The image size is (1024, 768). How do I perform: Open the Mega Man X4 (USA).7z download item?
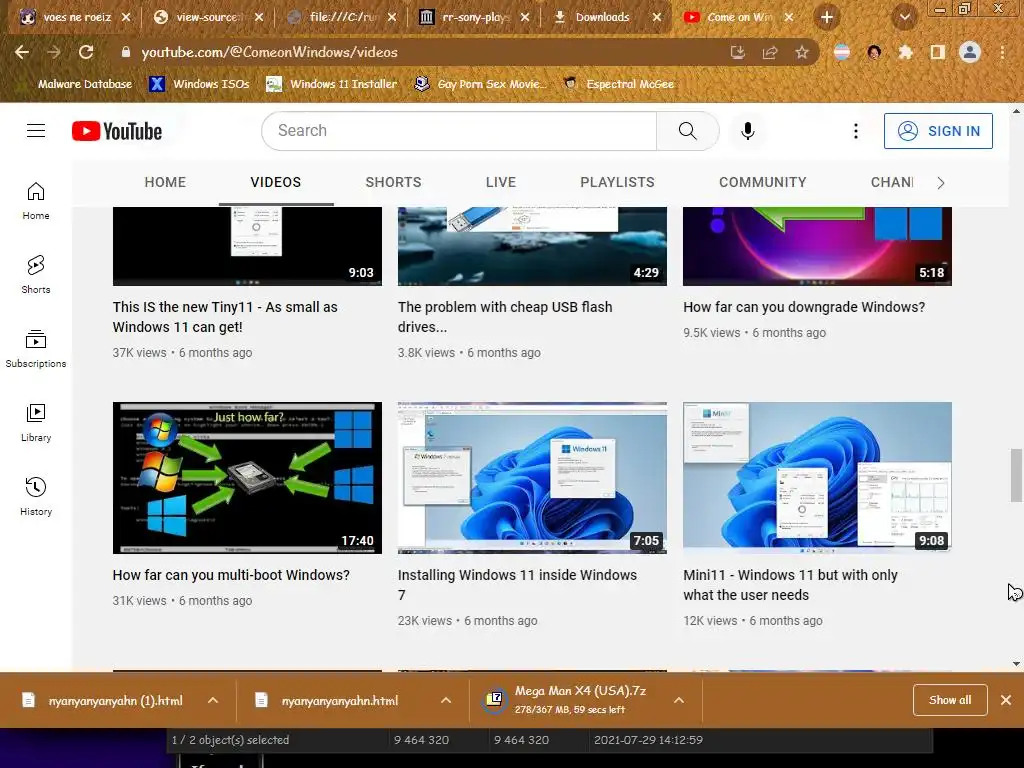click(x=572, y=700)
